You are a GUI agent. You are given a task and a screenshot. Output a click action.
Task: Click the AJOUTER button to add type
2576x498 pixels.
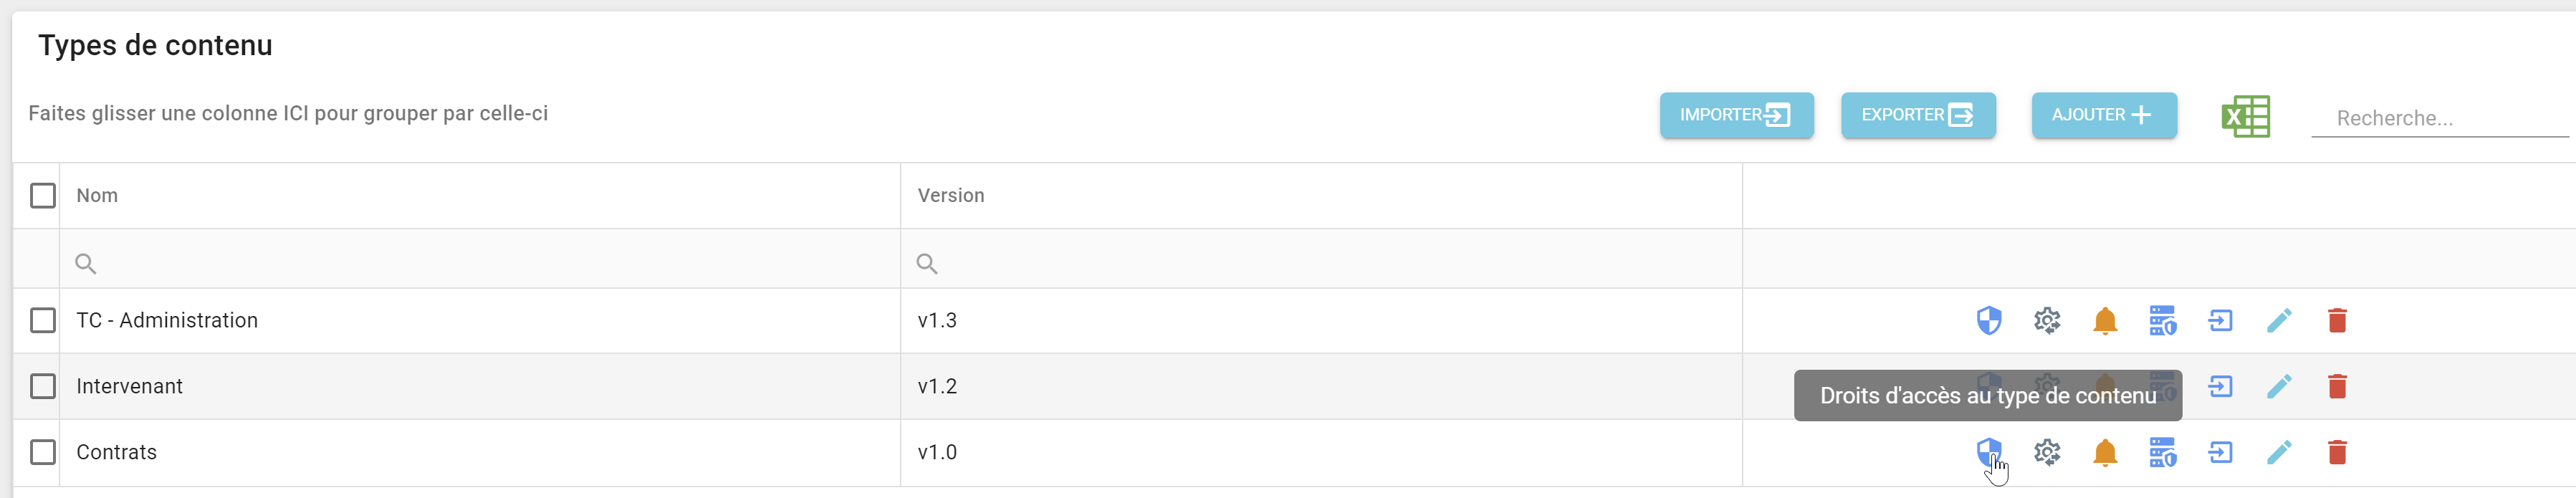pos(2103,116)
